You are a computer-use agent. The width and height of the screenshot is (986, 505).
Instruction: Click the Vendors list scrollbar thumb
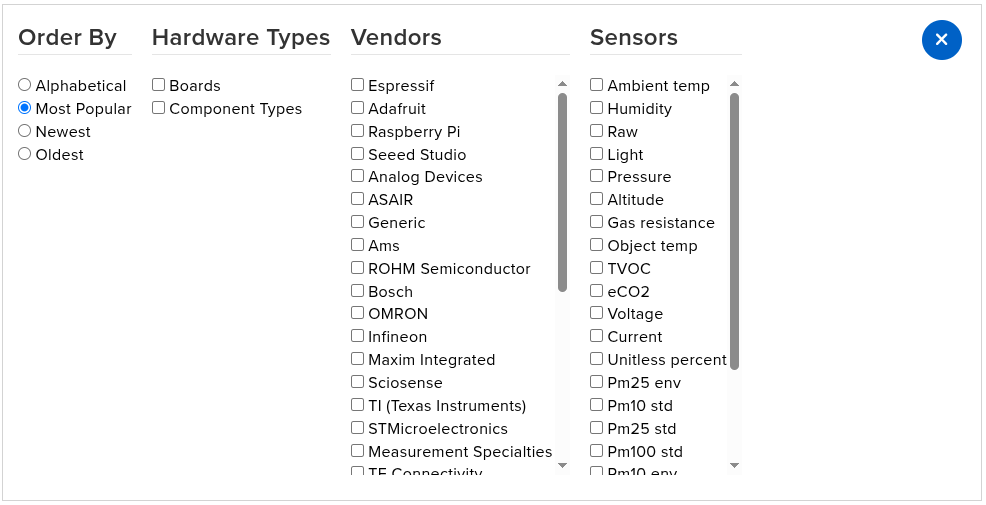(562, 190)
